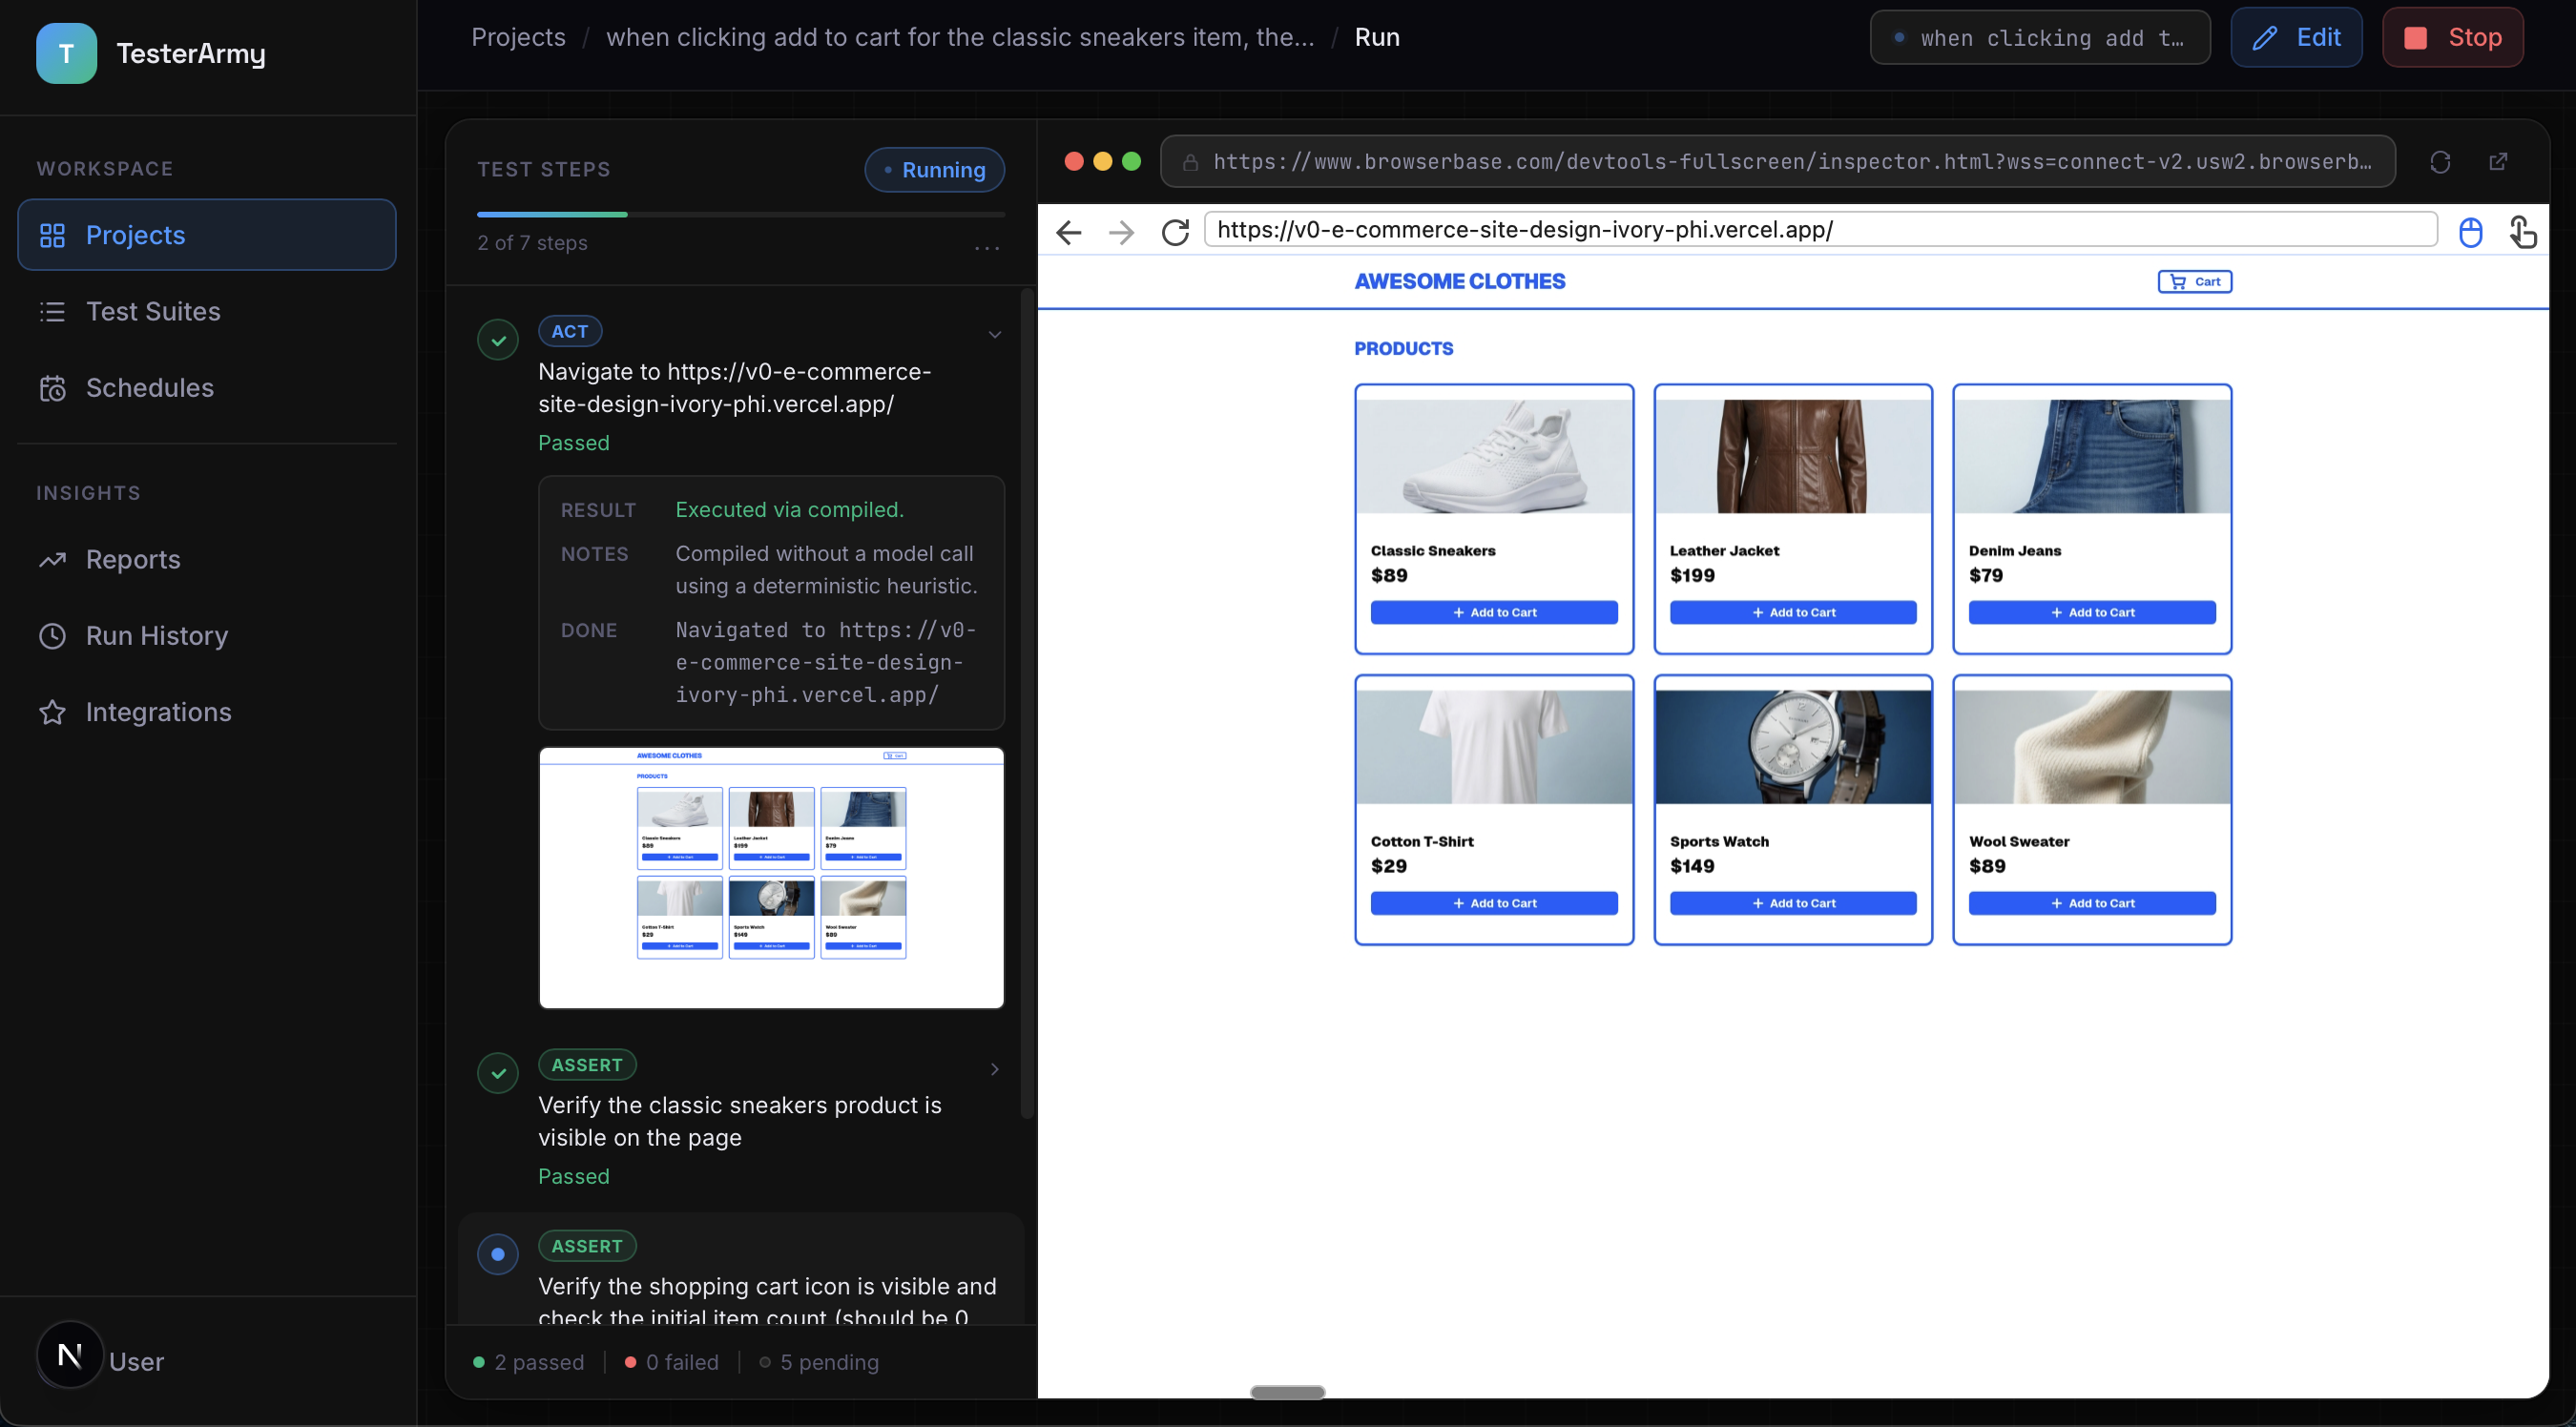Go to Test Suites section
This screenshot has width=2576, height=1427.
click(152, 311)
